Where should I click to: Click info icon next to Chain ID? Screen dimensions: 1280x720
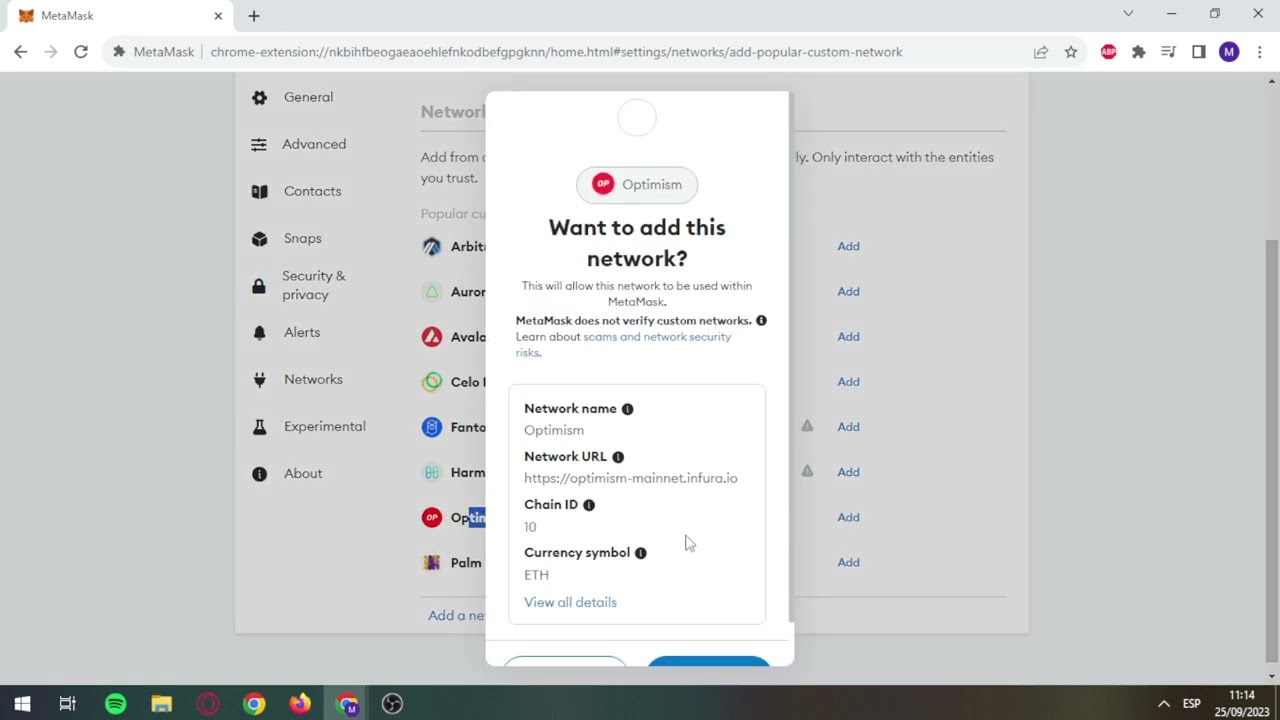(588, 504)
